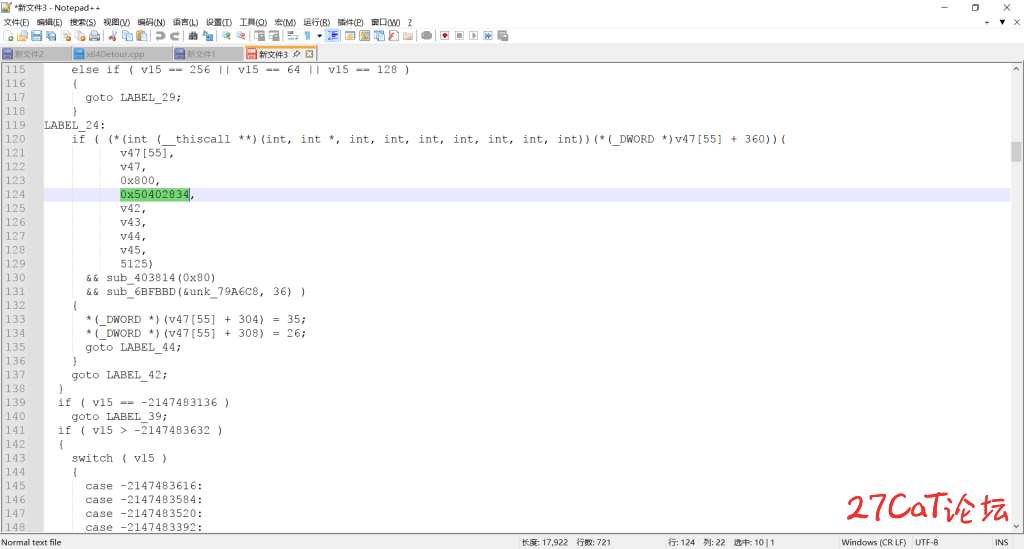Open the 语言(L) menu
1024x549 pixels.
185,22
